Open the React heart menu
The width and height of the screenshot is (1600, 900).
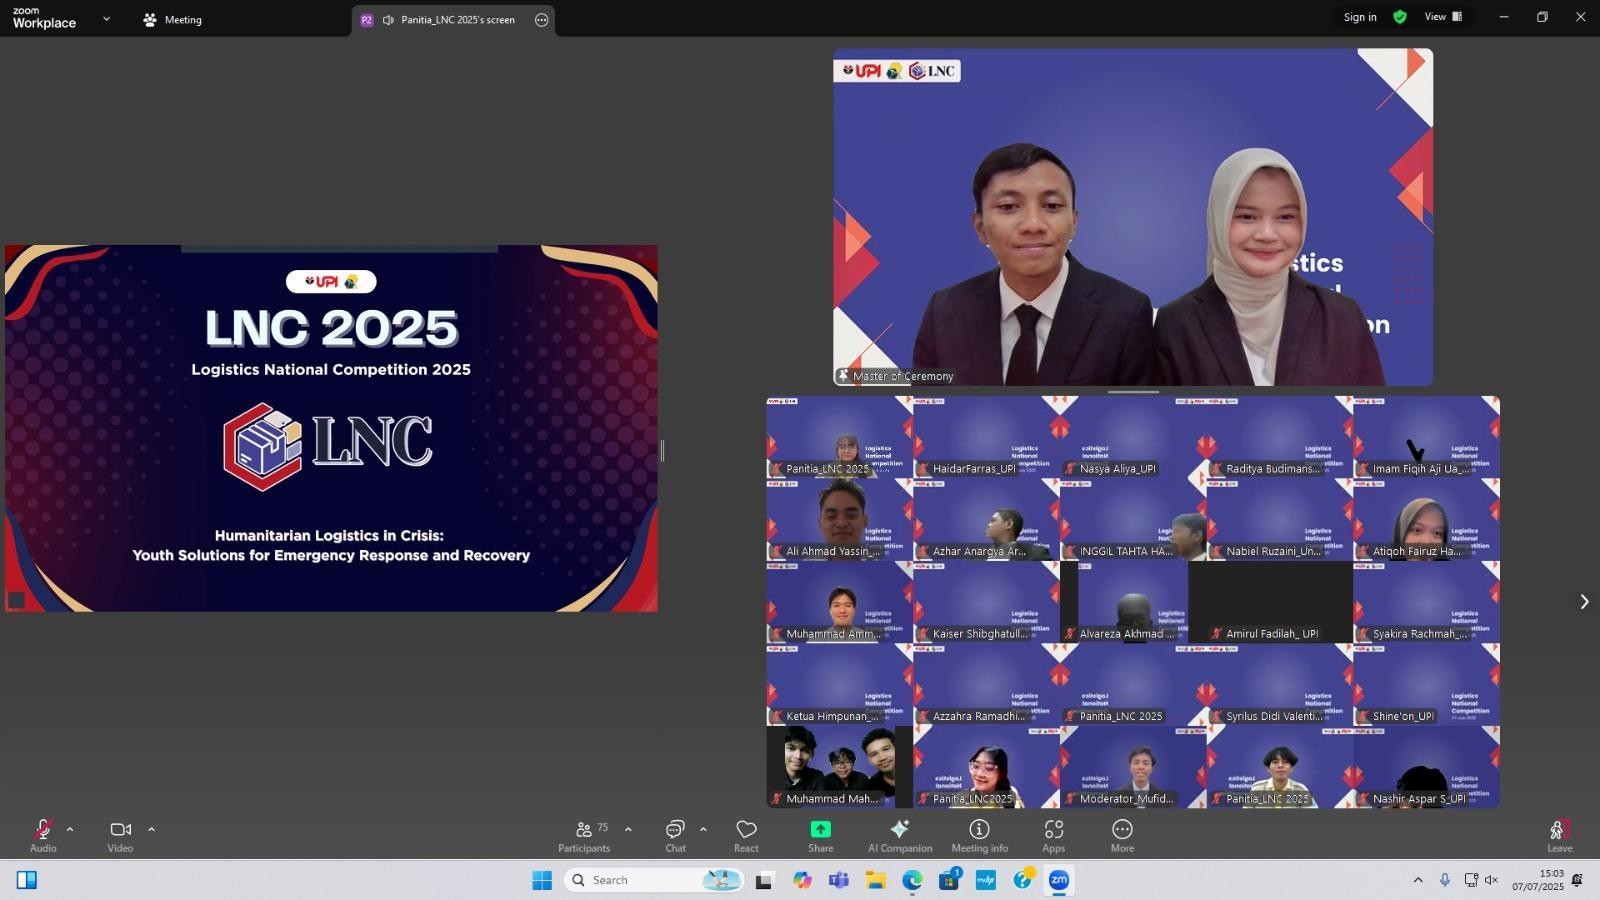[746, 836]
